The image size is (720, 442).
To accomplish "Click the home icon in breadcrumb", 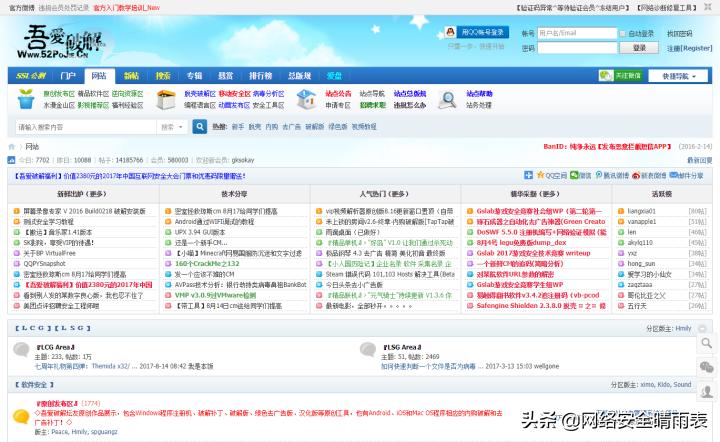I will [x=11, y=147].
